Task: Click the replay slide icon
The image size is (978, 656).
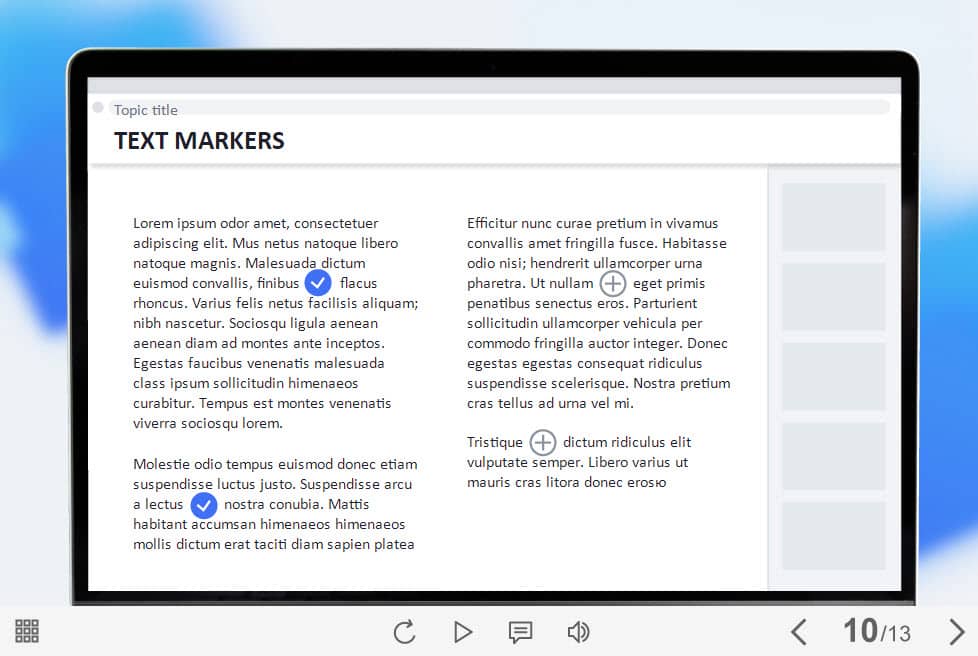Action: pyautogui.click(x=404, y=632)
